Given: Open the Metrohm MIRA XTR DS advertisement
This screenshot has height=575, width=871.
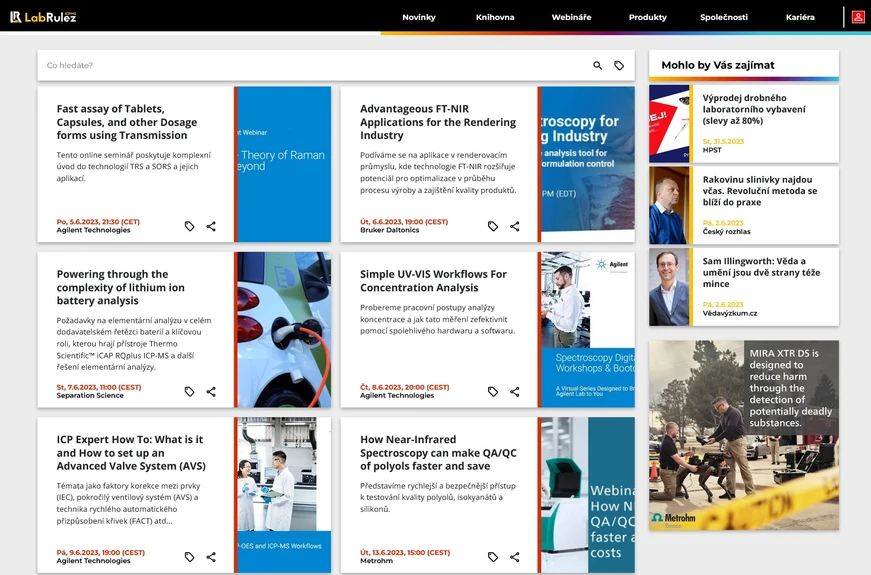Looking at the screenshot, I should (744, 435).
